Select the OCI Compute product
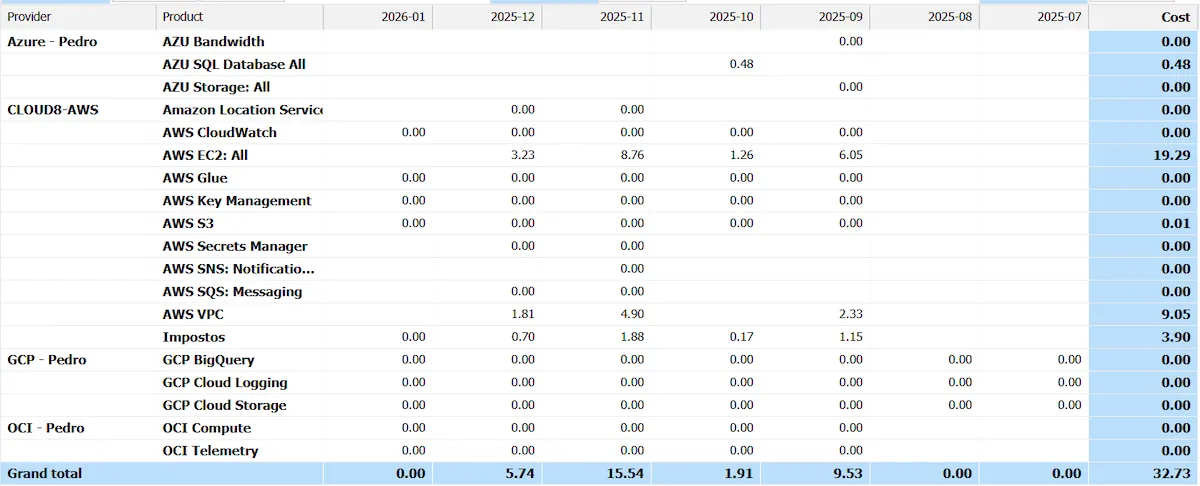The image size is (1200, 486). (x=207, y=428)
